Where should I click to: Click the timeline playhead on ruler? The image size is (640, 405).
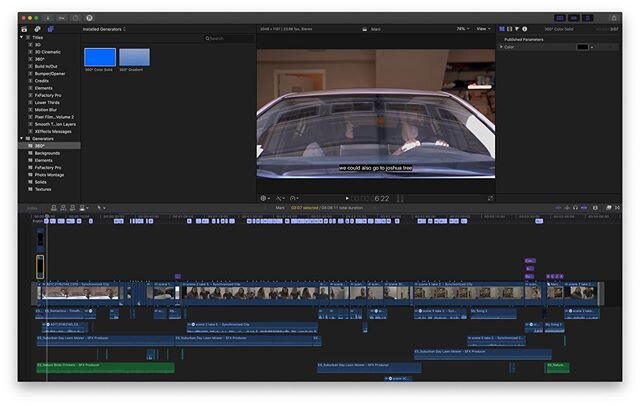pos(47,216)
